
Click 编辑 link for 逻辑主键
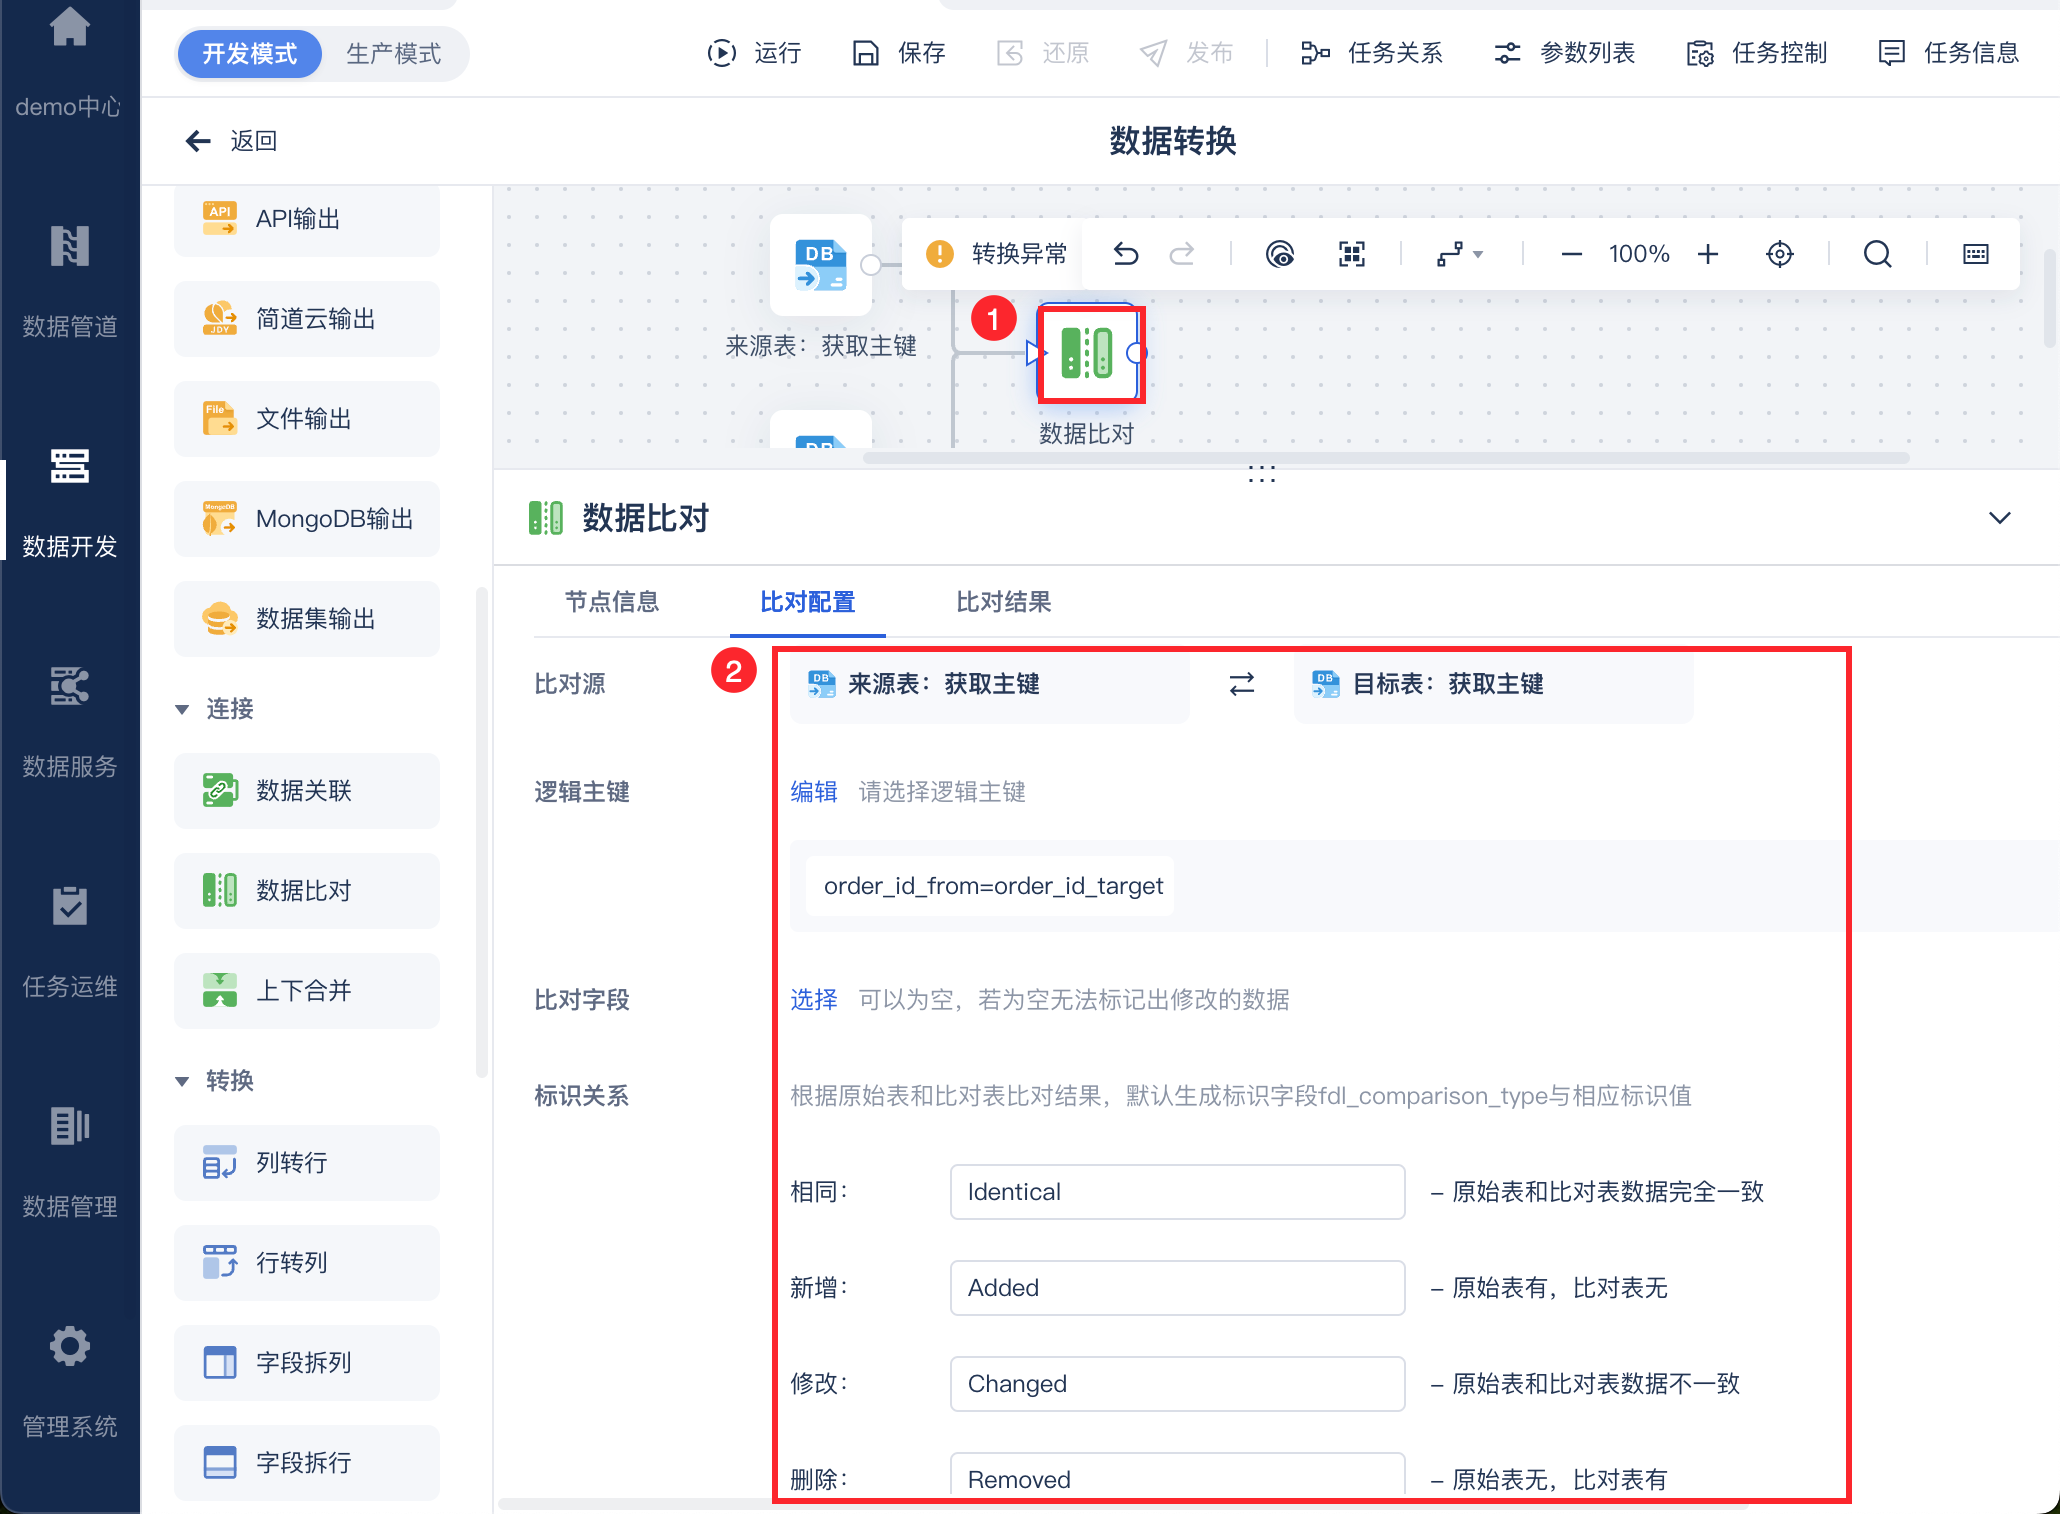813,792
